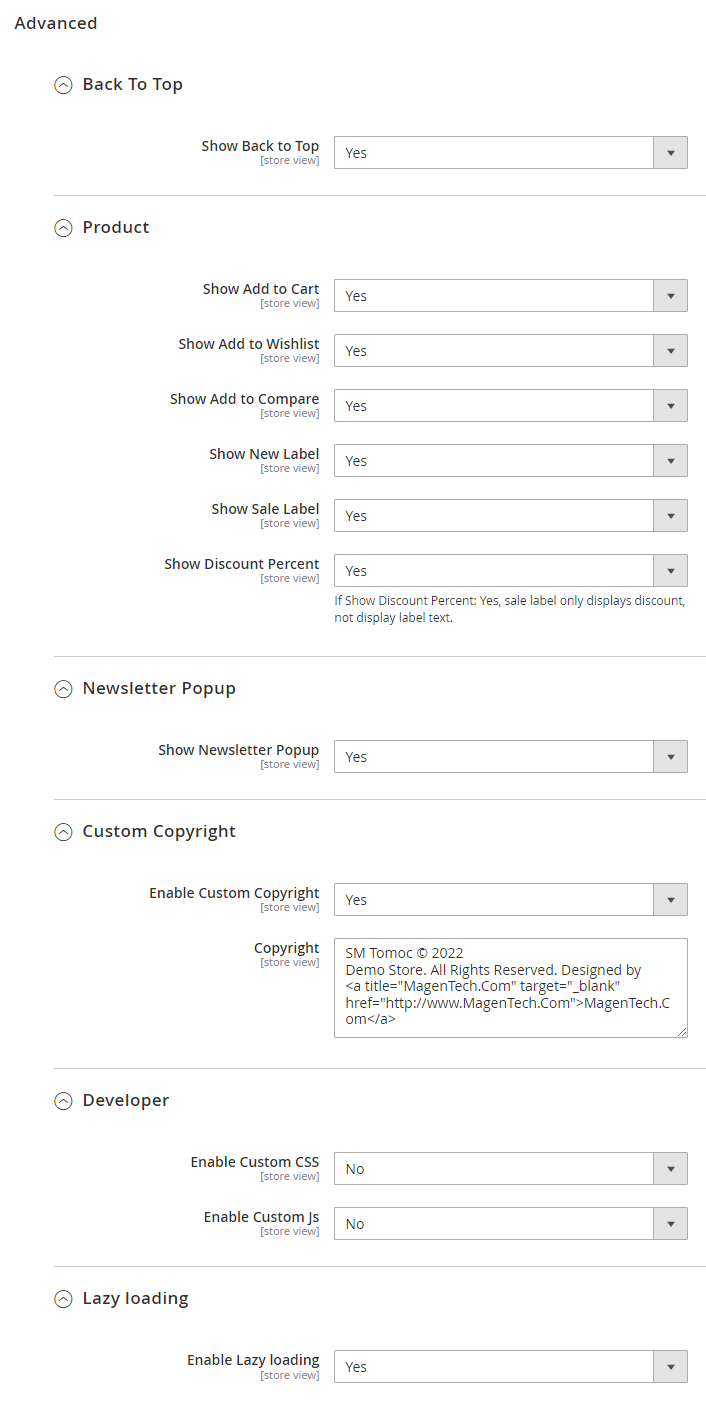Viewport: 706px width, 1402px height.
Task: Expand the Show Add to Wishlist select
Action: click(x=510, y=351)
